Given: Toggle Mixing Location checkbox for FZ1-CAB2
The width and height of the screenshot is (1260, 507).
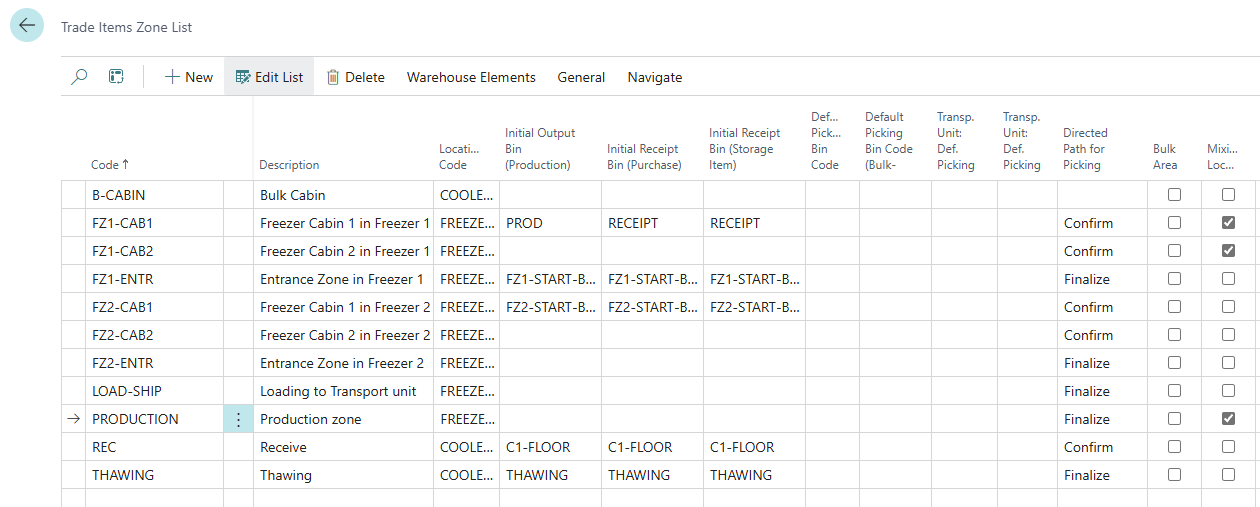Looking at the screenshot, I should [x=1228, y=251].
